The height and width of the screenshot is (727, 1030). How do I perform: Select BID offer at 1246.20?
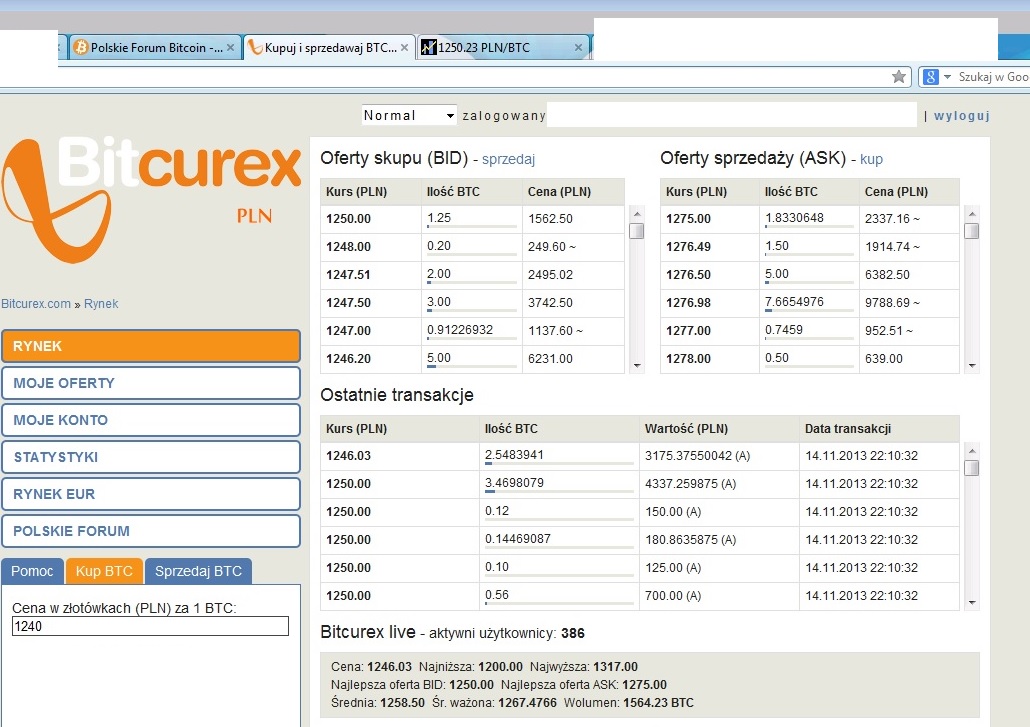pyautogui.click(x=472, y=359)
